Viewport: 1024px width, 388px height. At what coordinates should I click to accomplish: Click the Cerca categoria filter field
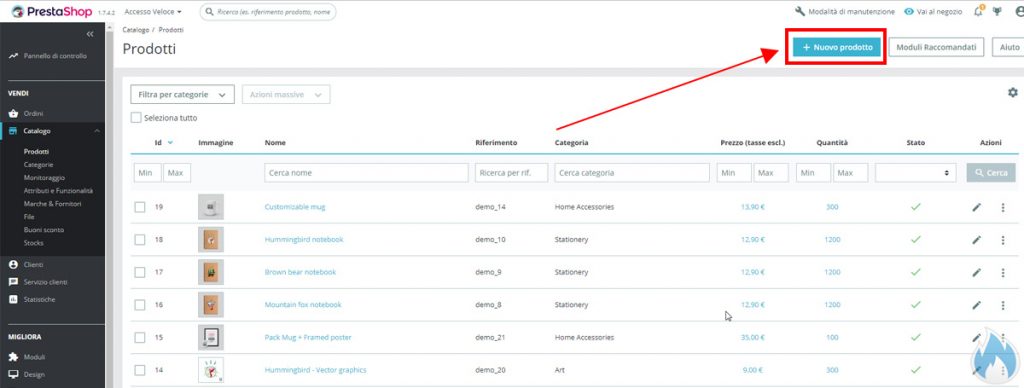(632, 172)
